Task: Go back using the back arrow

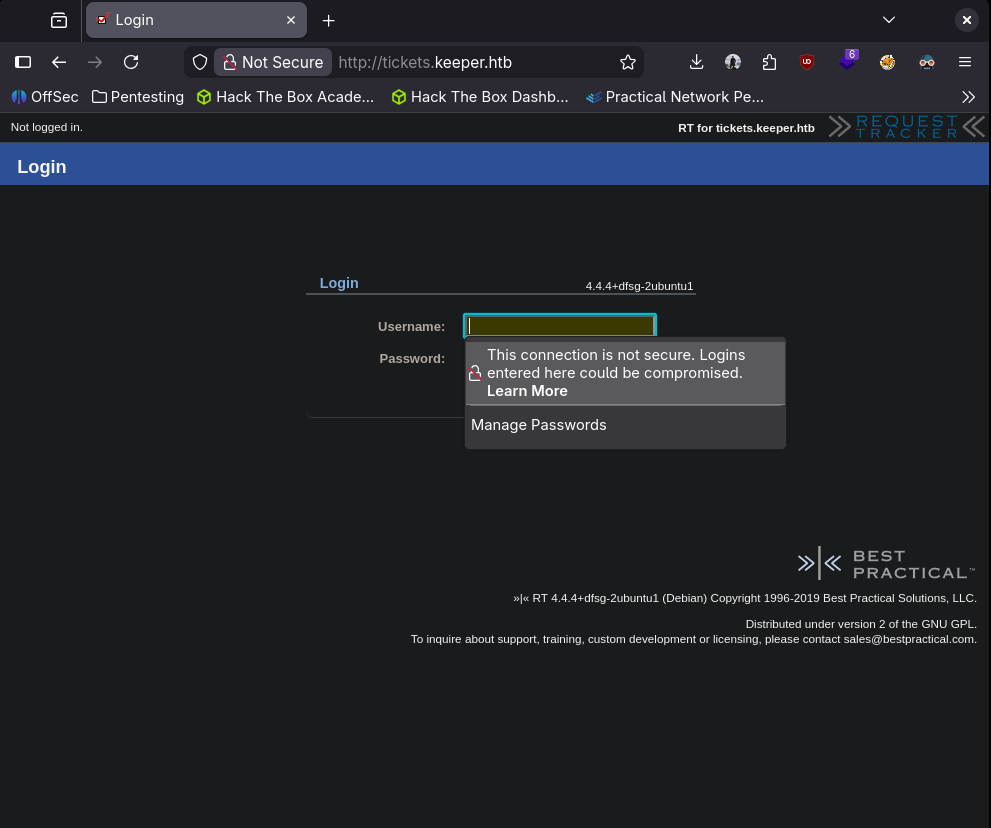Action: point(59,62)
